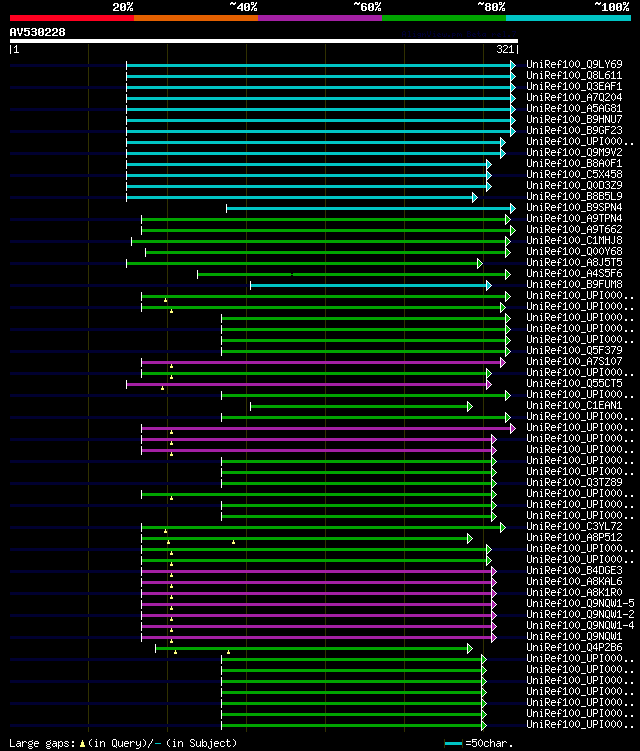Open hit UniRef100_A9TPN4
This screenshot has width=640, height=751.
574,218
